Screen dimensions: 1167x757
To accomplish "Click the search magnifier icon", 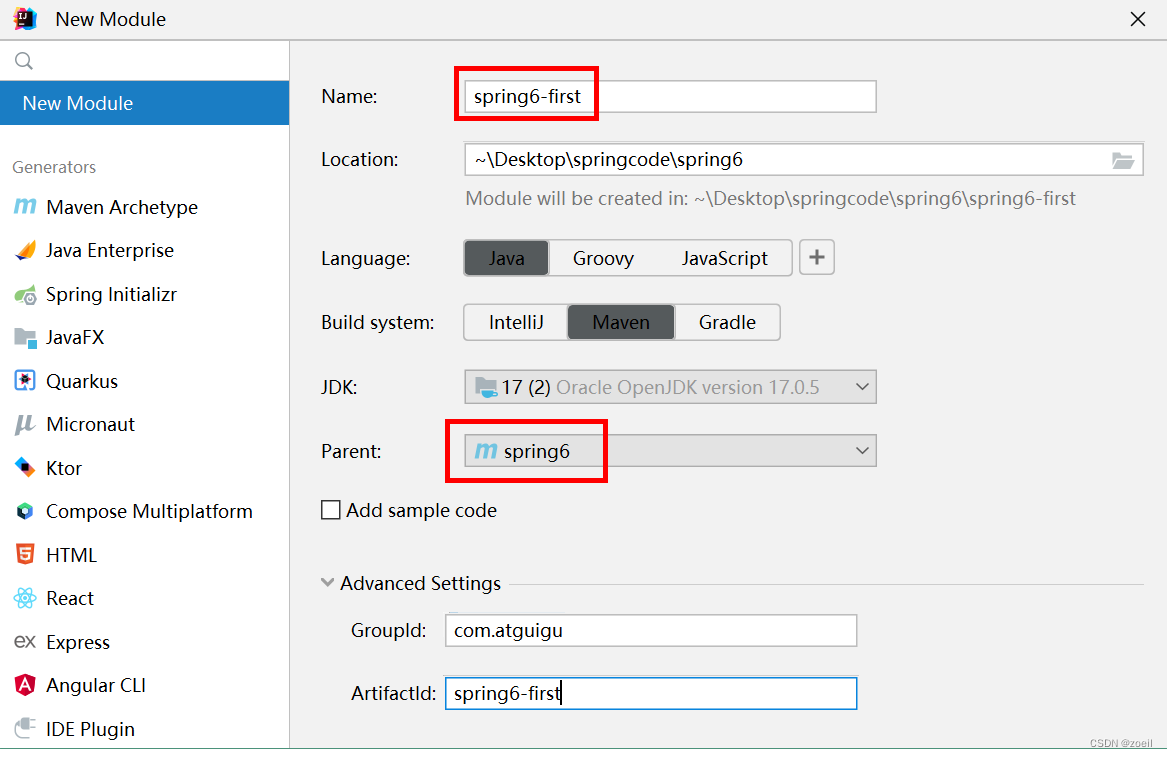I will pyautogui.click(x=24, y=61).
